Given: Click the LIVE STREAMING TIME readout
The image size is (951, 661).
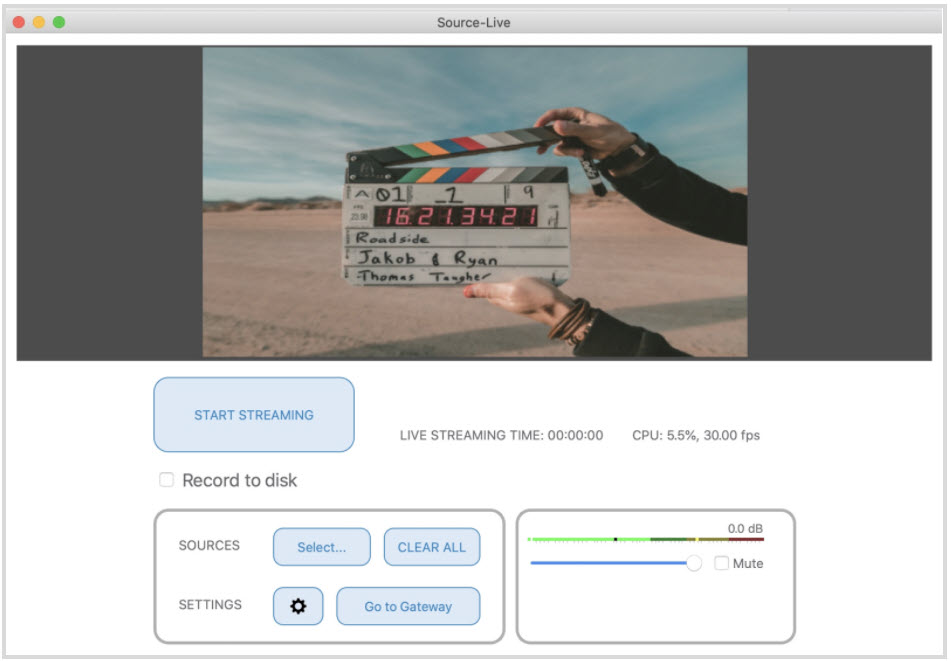Looking at the screenshot, I should [501, 436].
